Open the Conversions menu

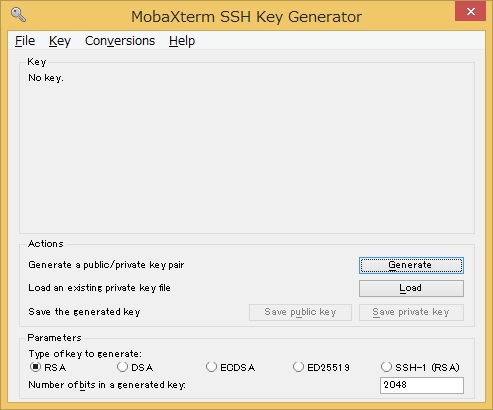tap(120, 41)
